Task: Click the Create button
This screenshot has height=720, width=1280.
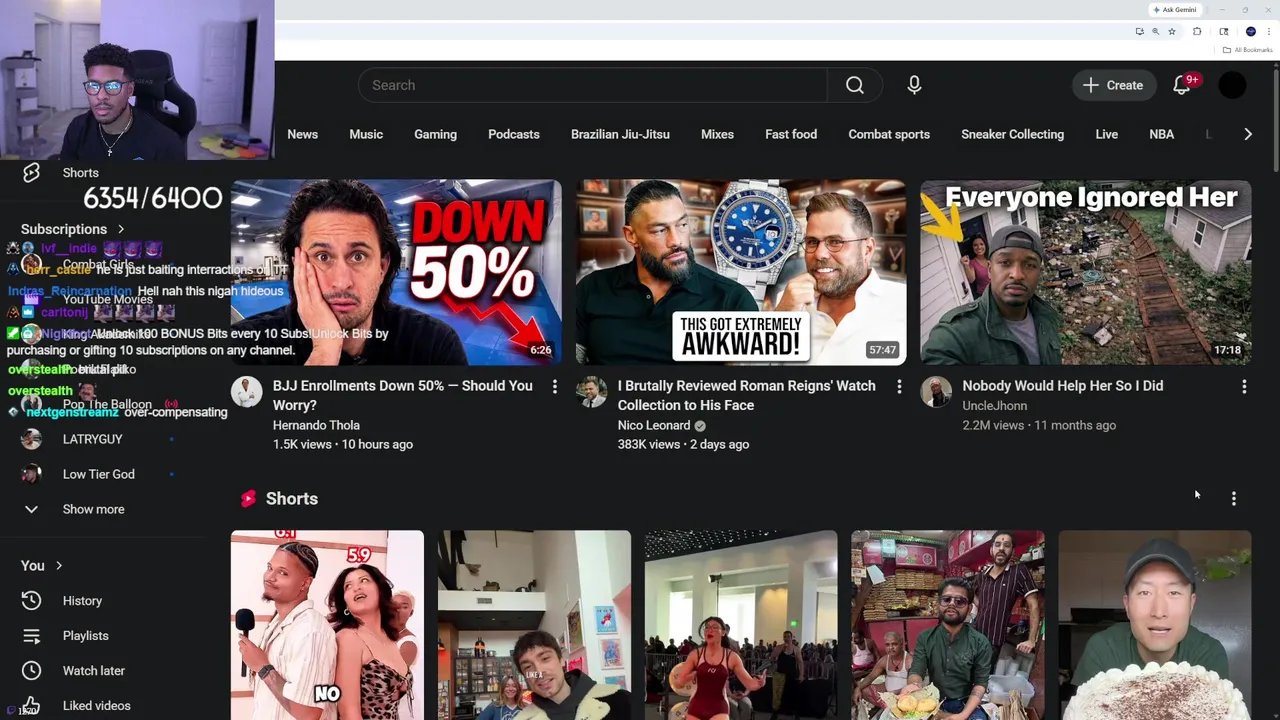Action: (x=1113, y=85)
